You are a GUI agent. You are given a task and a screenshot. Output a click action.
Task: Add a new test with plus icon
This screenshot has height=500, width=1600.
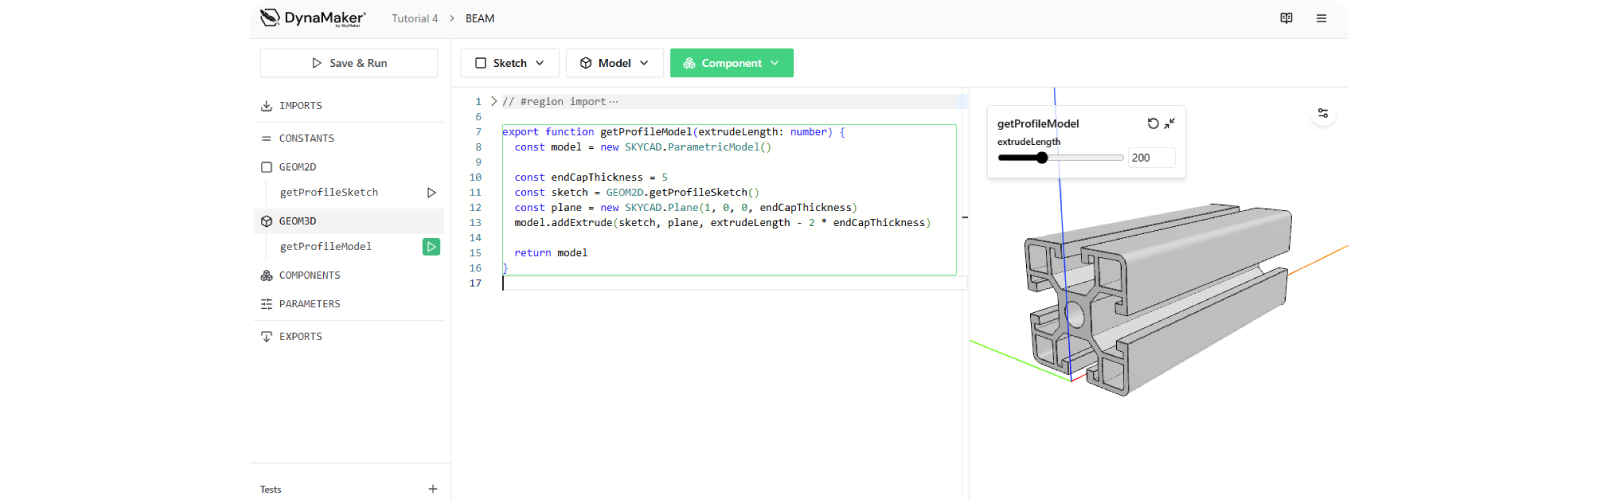[433, 489]
